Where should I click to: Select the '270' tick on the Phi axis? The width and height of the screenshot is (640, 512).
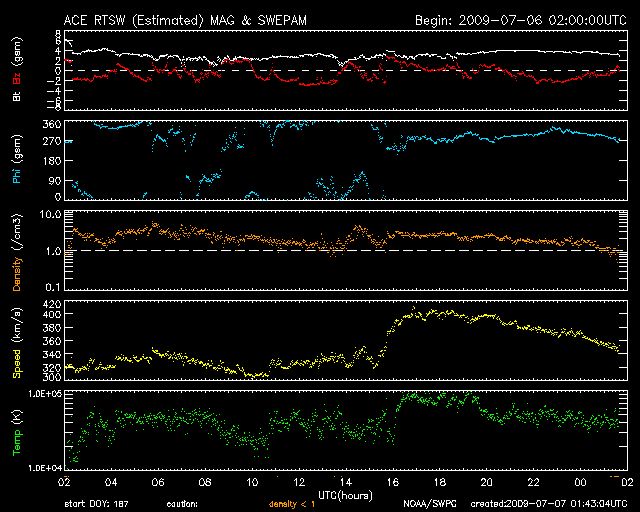point(52,142)
